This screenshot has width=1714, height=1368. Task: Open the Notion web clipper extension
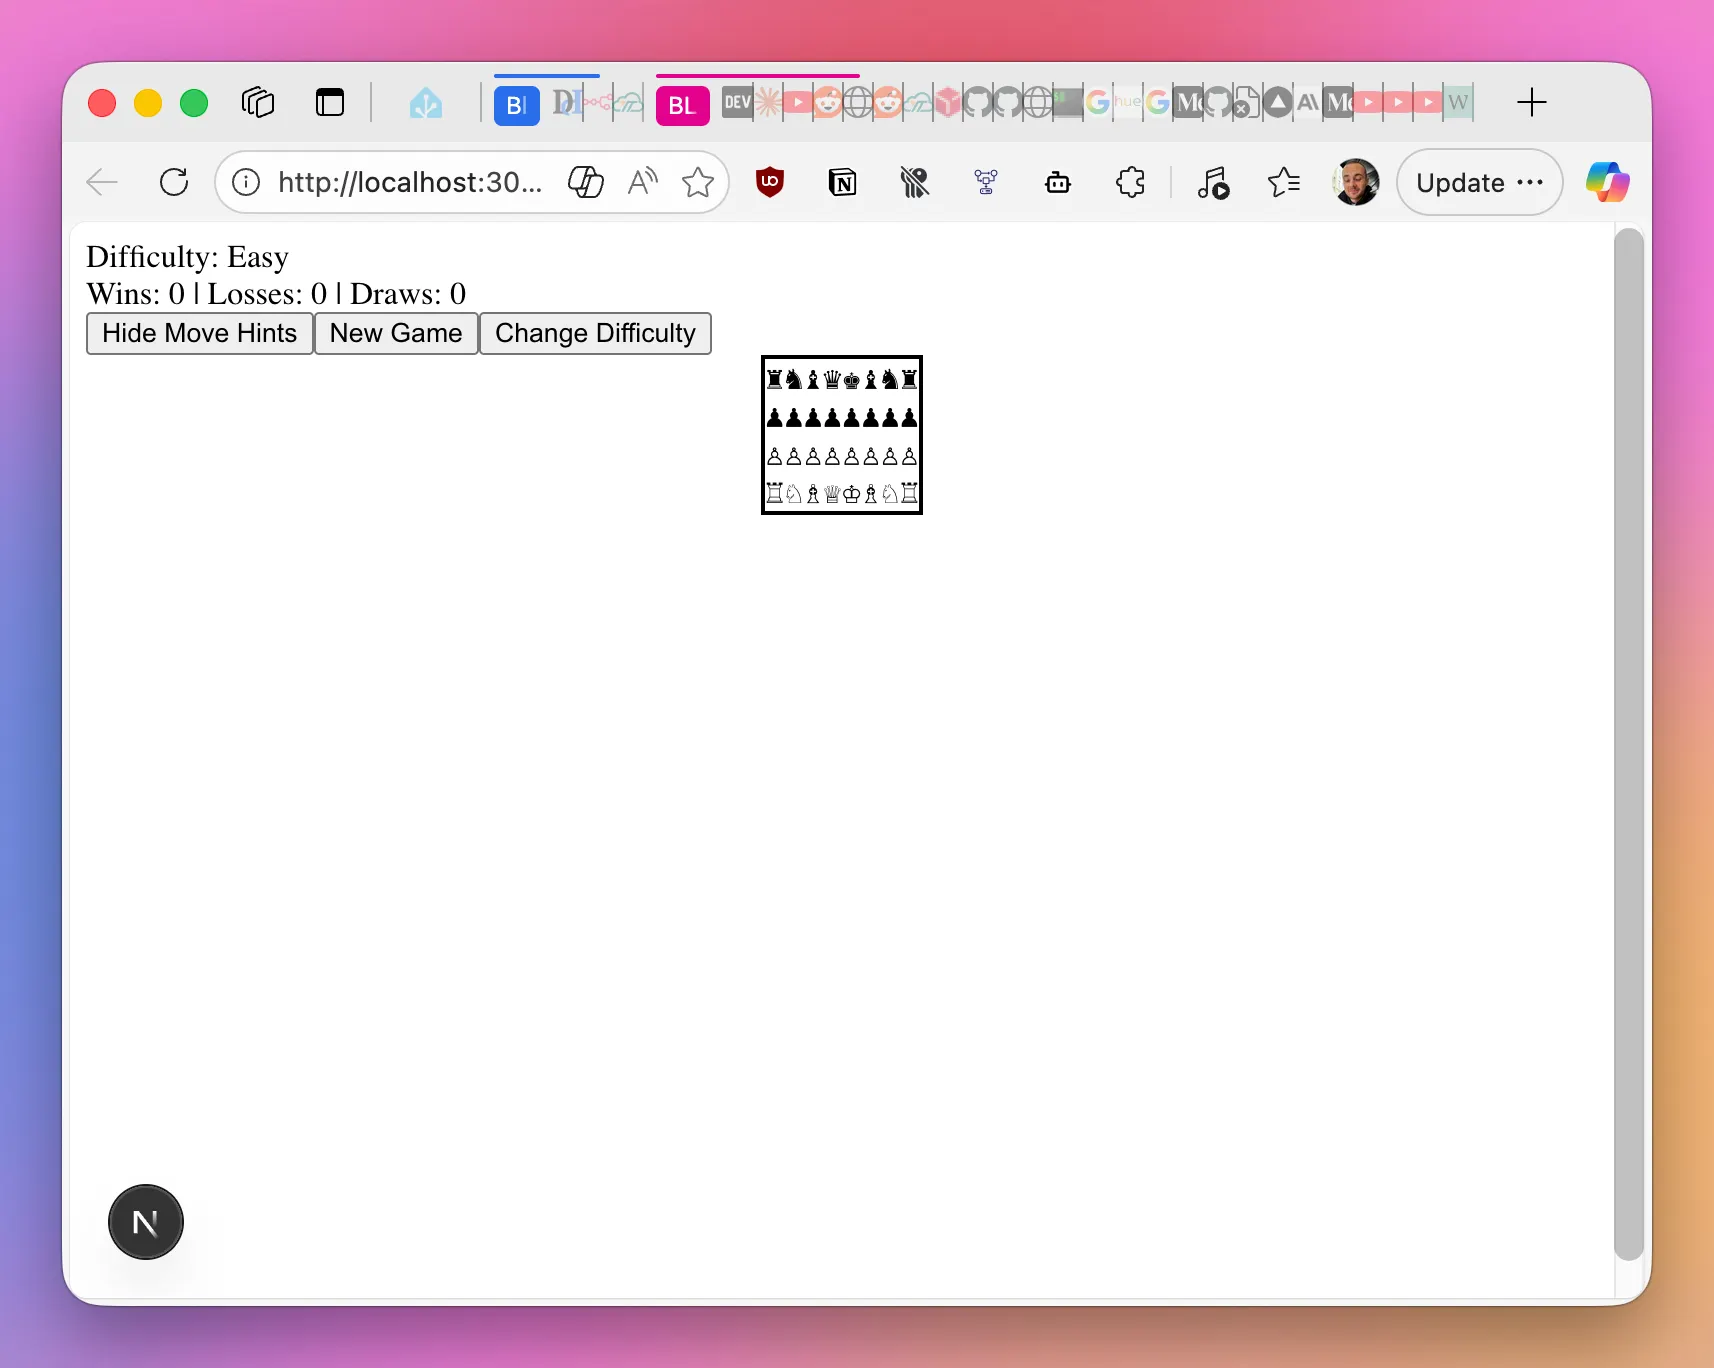842,182
